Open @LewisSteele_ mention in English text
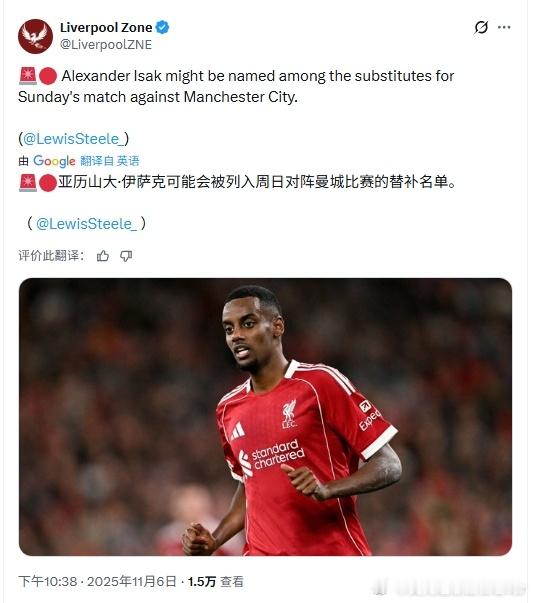The image size is (533, 603). coord(73,139)
